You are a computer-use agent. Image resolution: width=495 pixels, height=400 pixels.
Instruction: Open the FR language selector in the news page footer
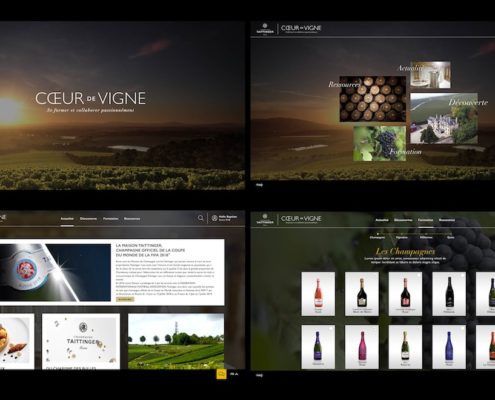click(x=234, y=374)
